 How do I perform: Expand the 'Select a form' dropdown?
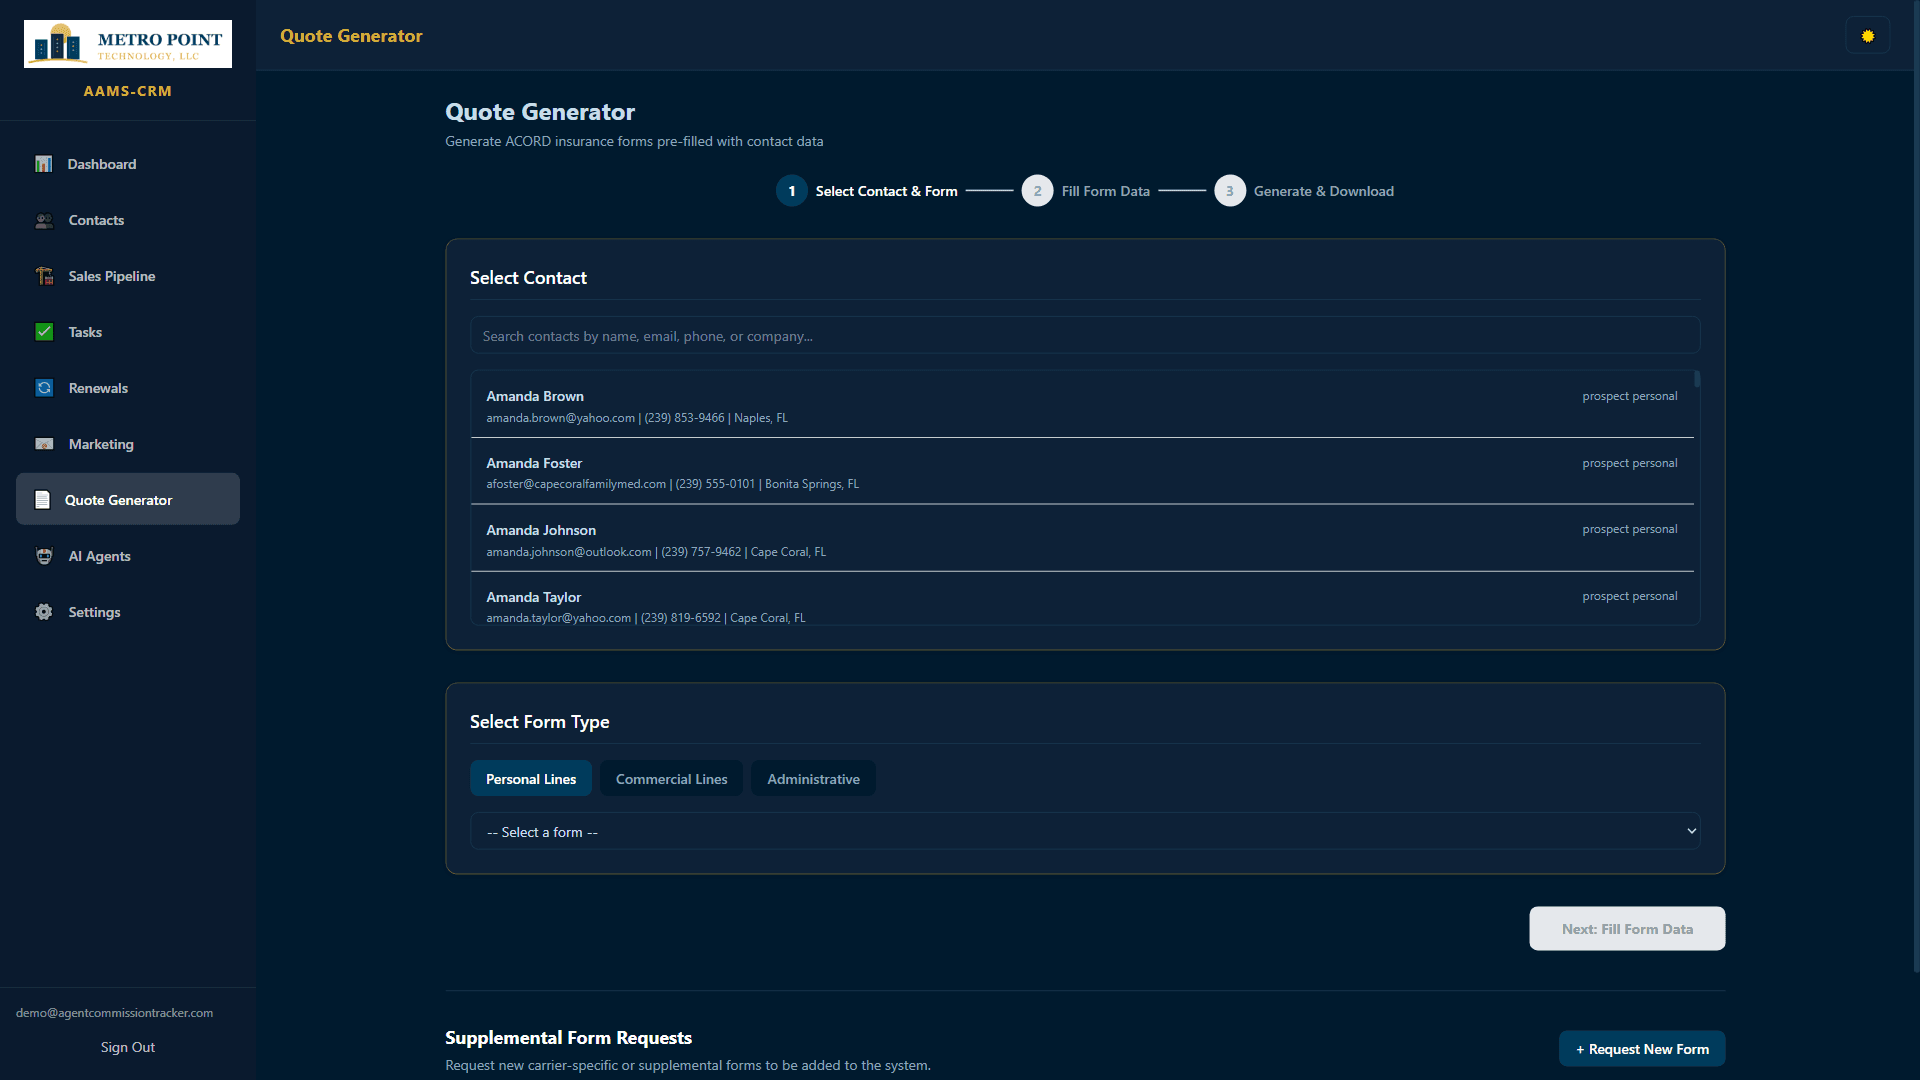[1084, 831]
